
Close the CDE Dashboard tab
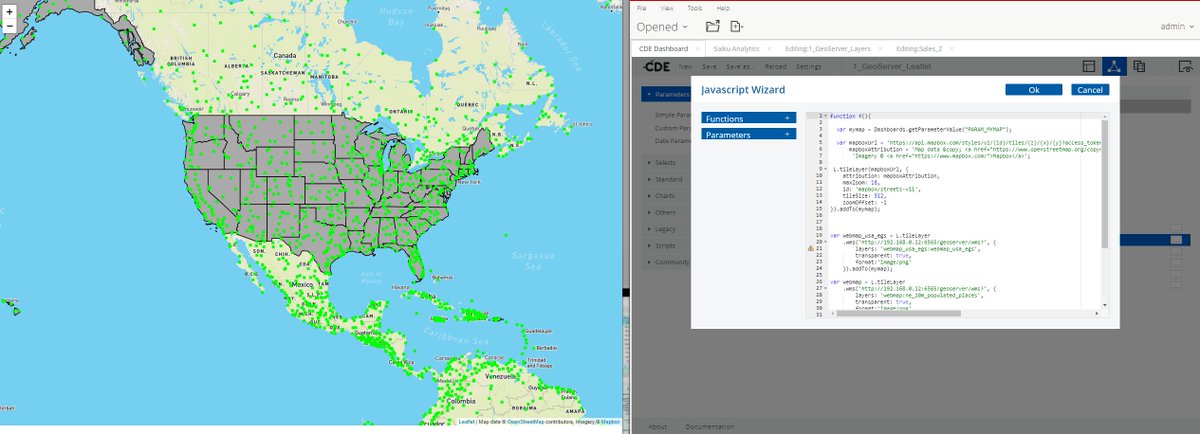699,48
